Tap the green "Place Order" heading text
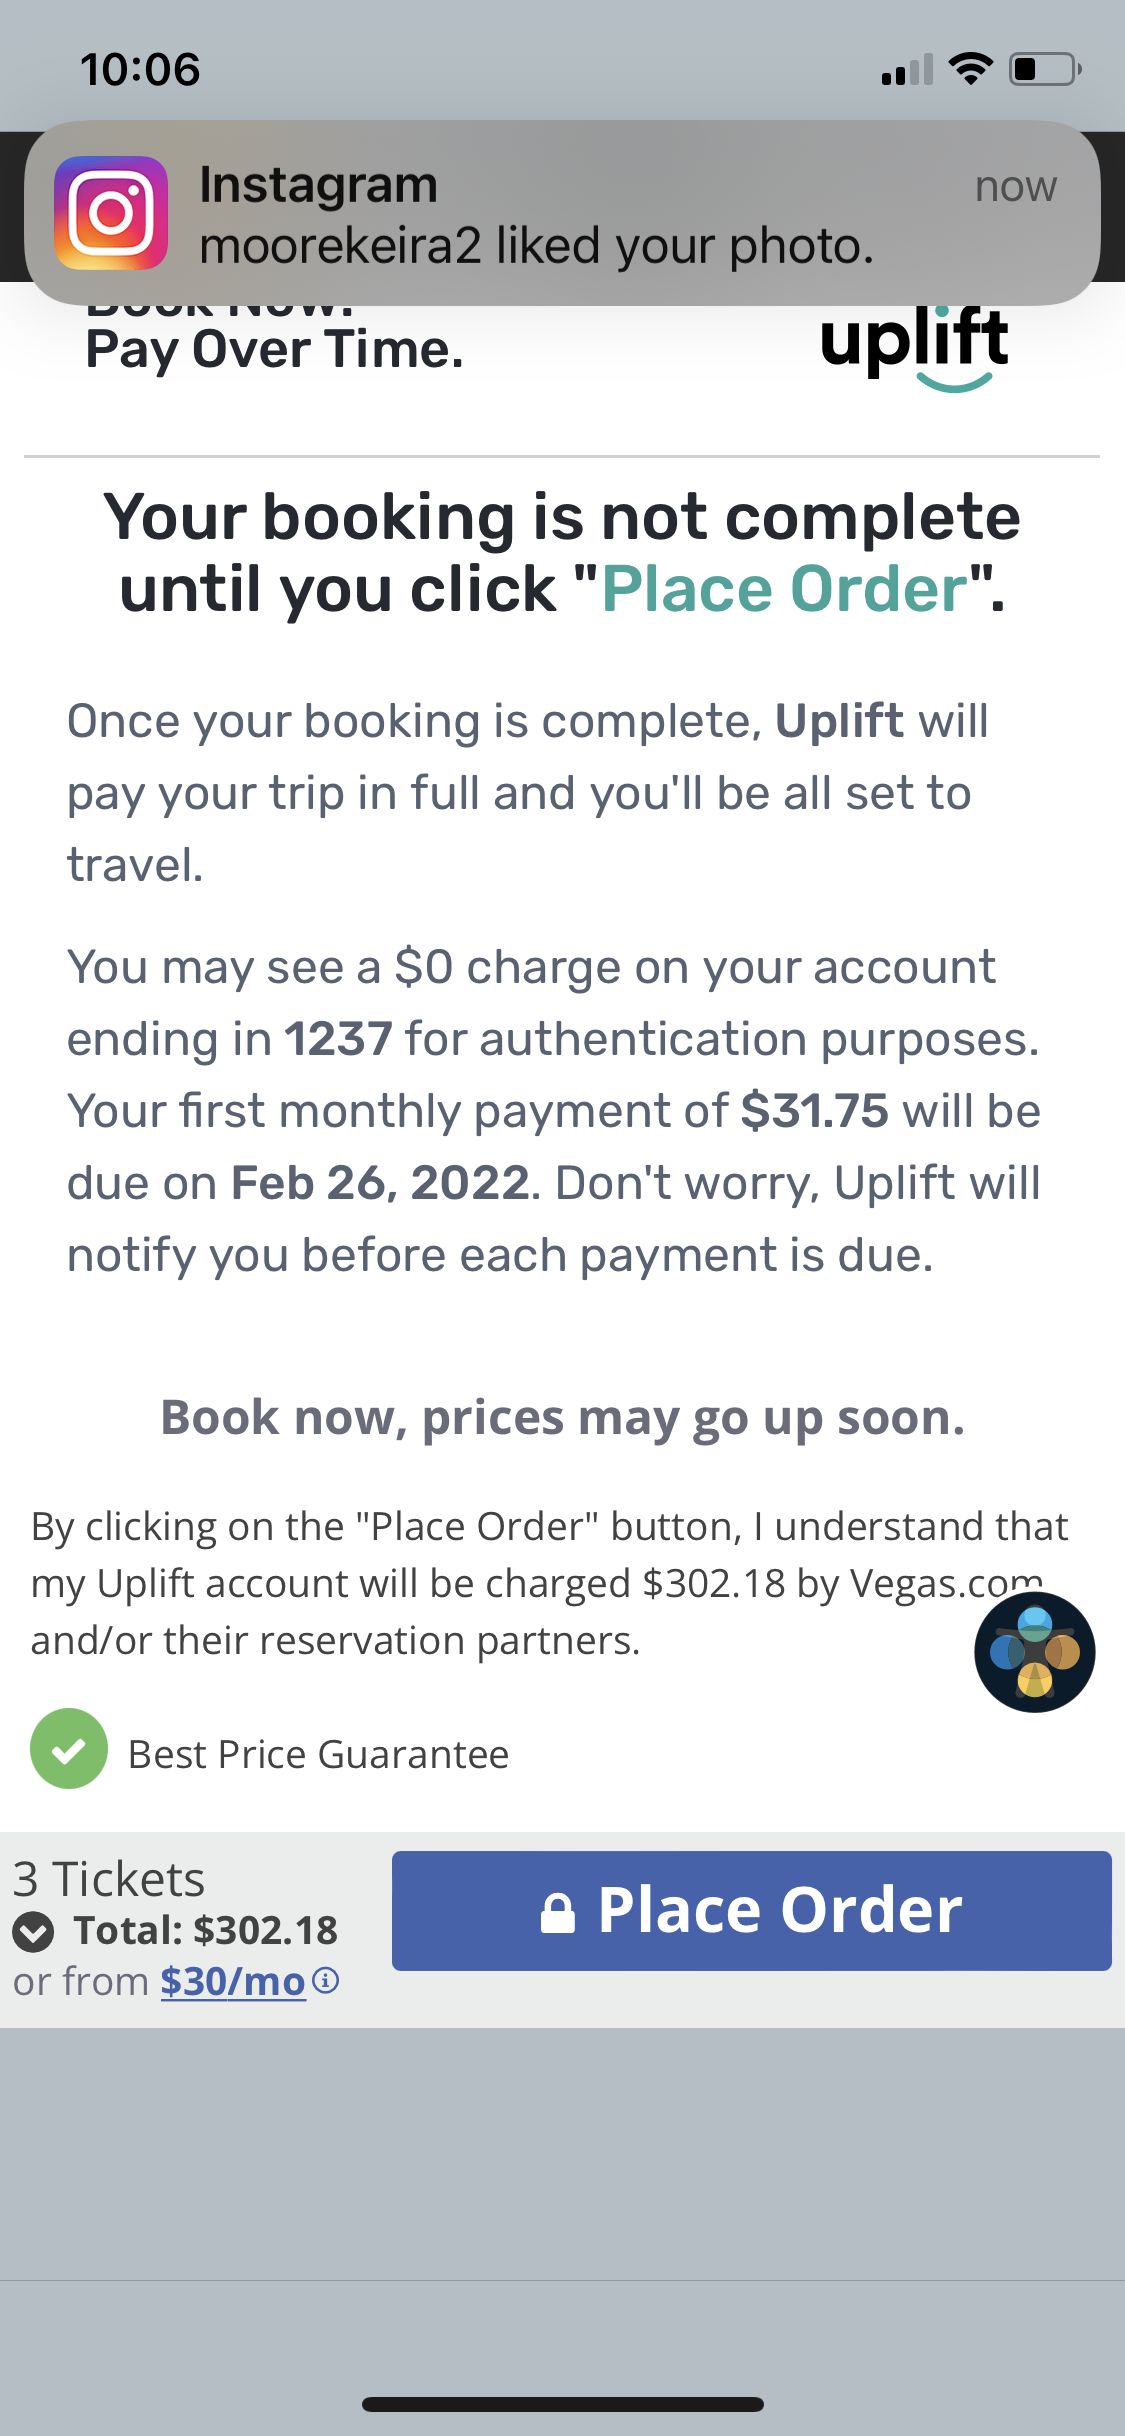 click(785, 589)
